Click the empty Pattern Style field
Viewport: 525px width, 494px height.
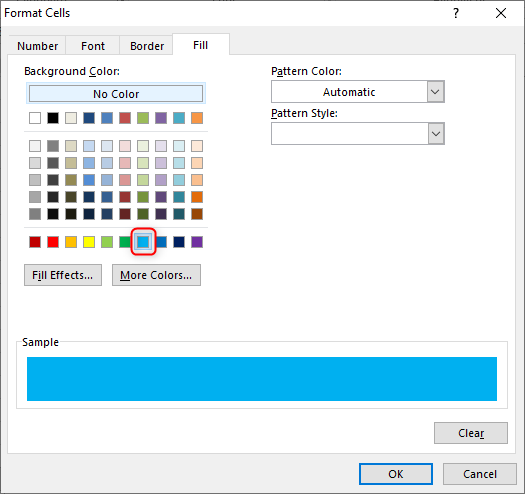pyautogui.click(x=350, y=134)
